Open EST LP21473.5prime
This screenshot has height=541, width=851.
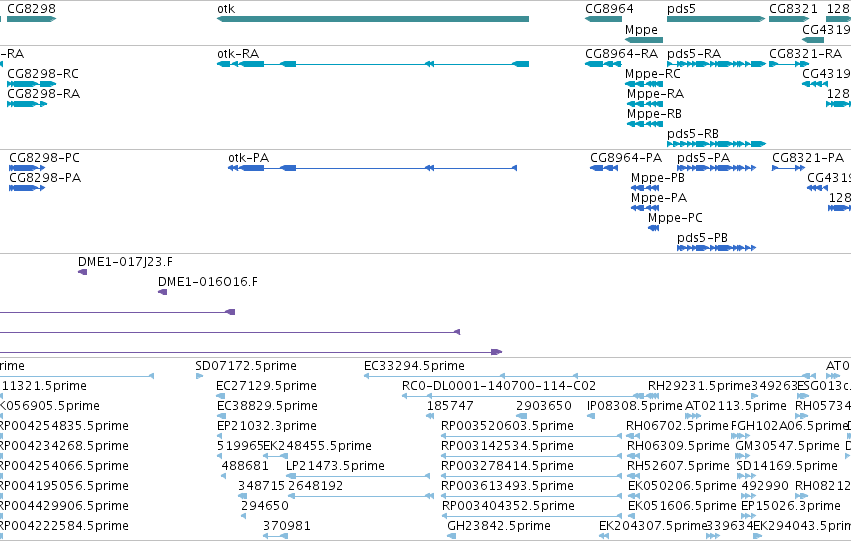pos(358,476)
